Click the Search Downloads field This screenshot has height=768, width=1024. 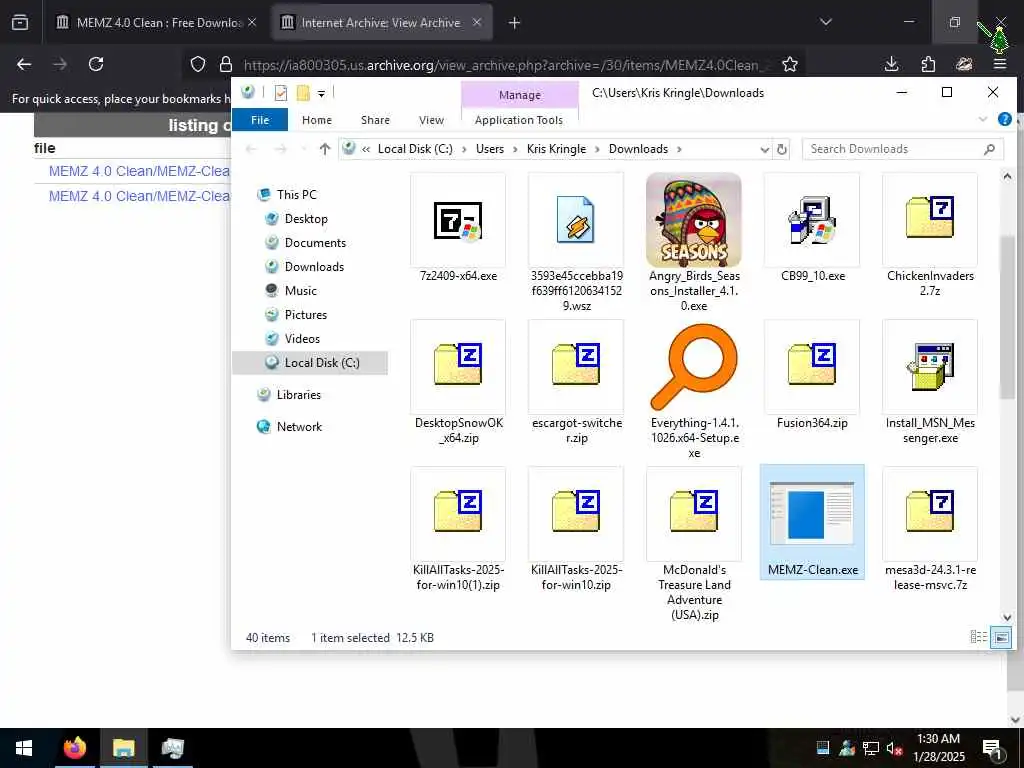click(903, 149)
